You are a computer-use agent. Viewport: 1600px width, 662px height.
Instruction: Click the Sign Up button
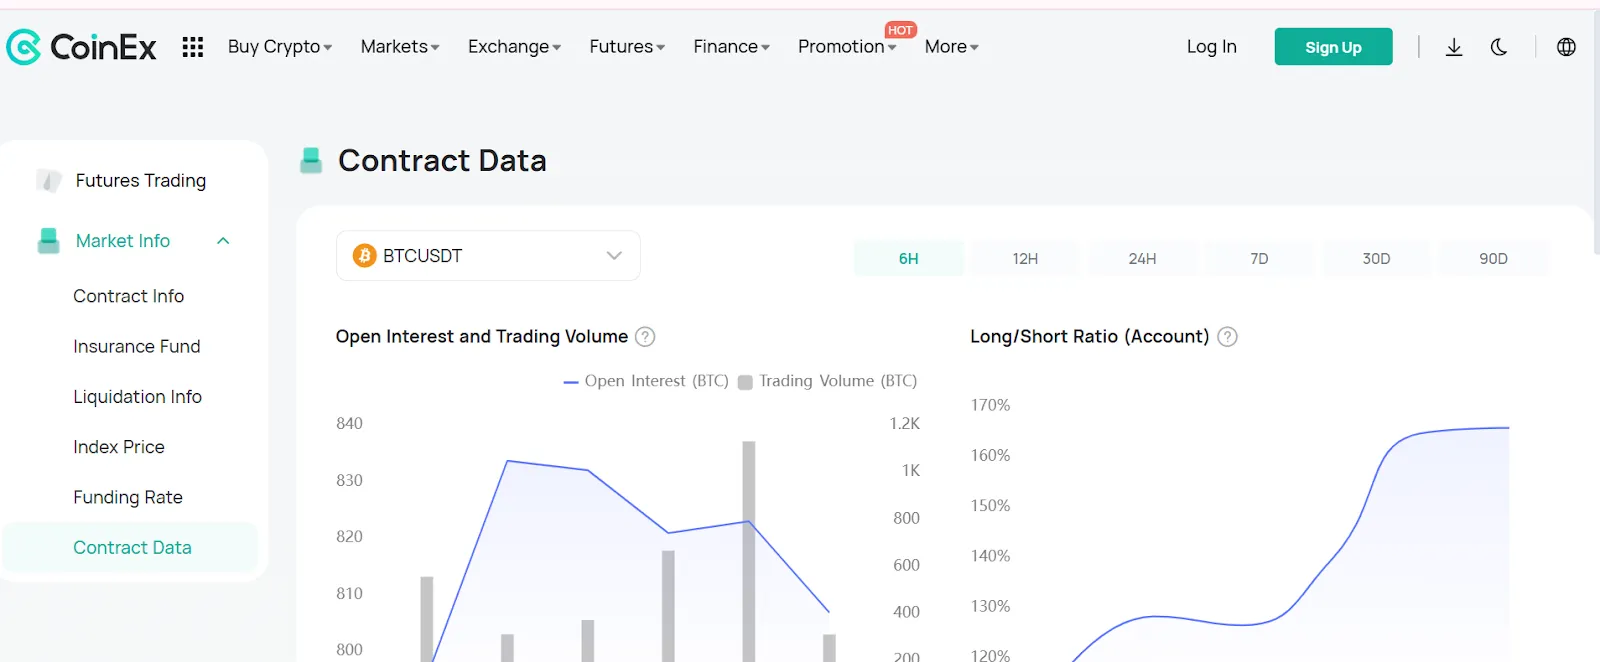(1333, 47)
